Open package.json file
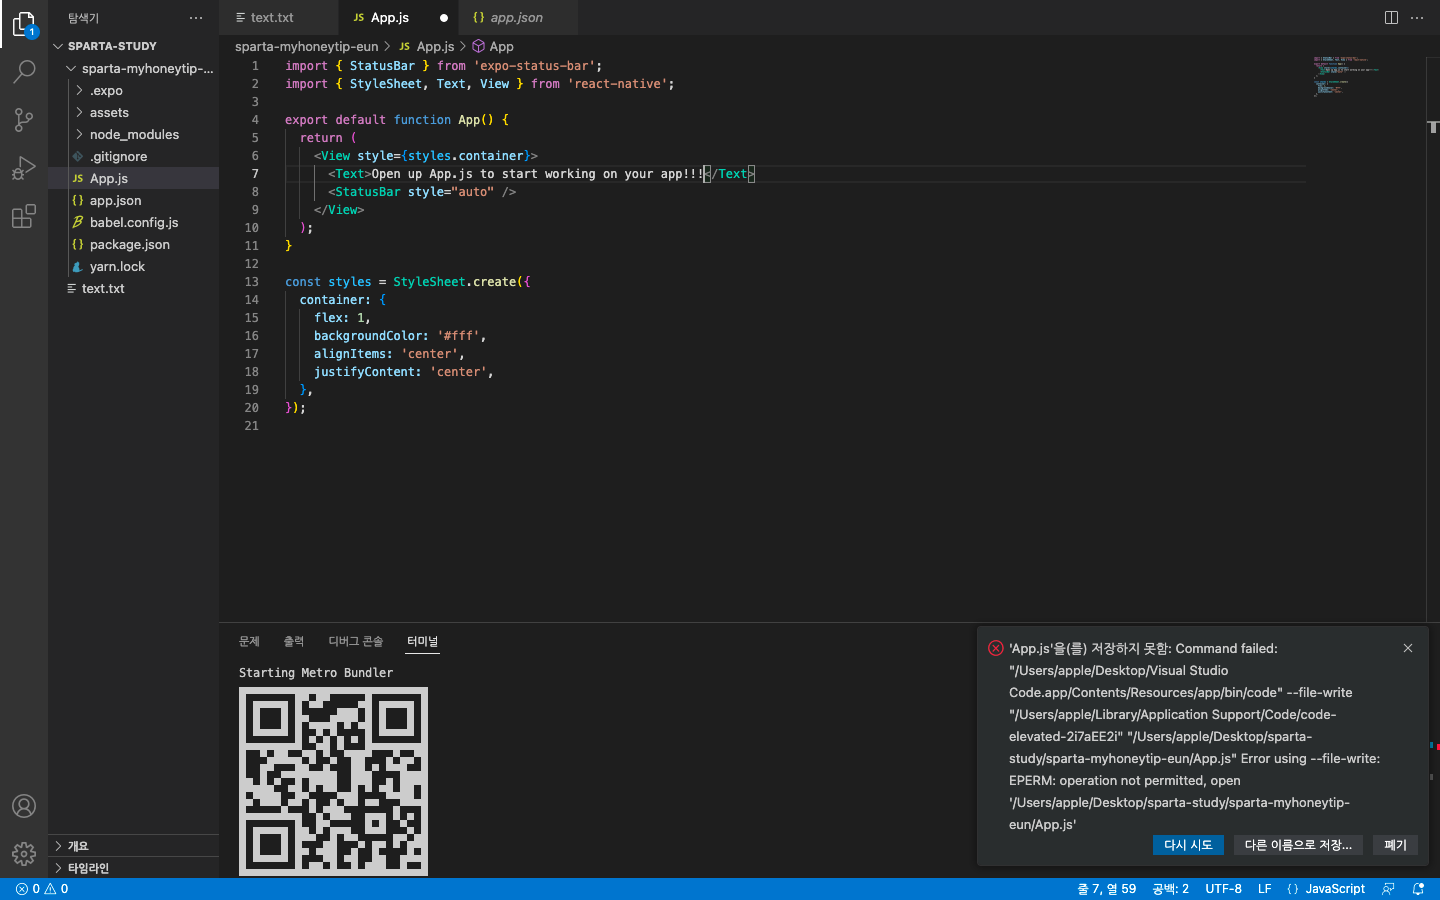Image resolution: width=1440 pixels, height=900 pixels. pos(134,244)
